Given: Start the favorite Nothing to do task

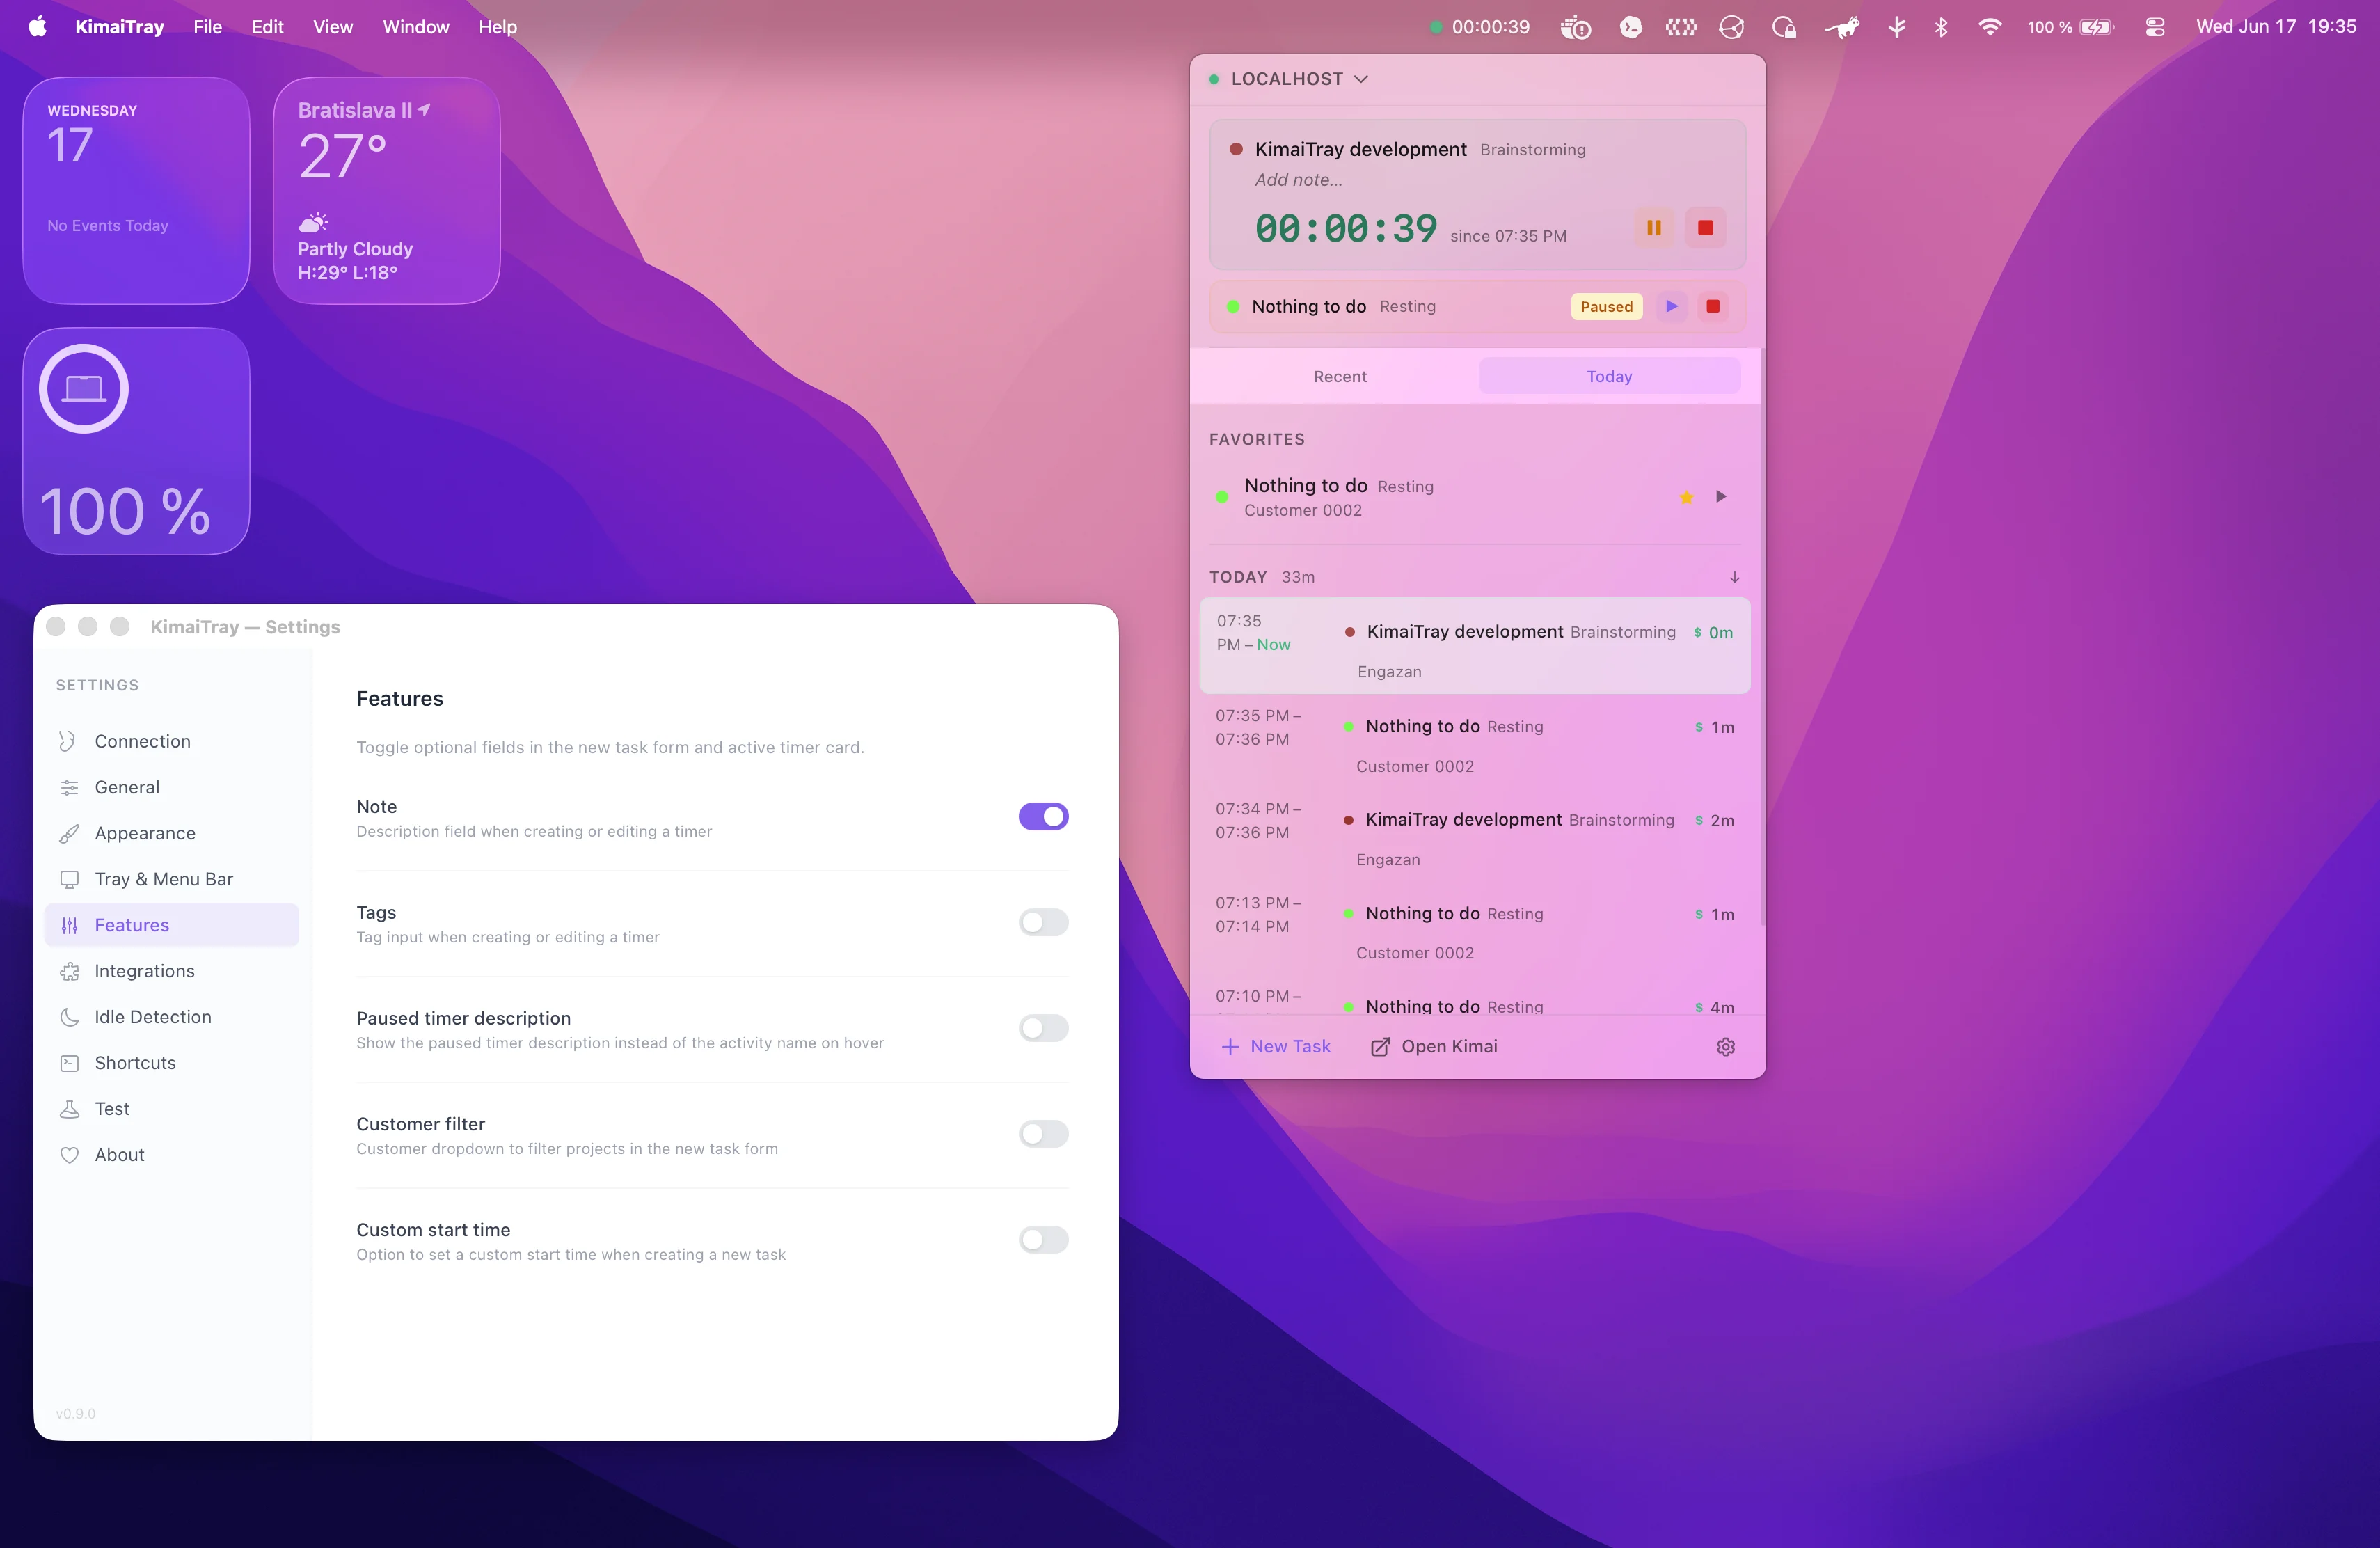Looking at the screenshot, I should [1721, 497].
